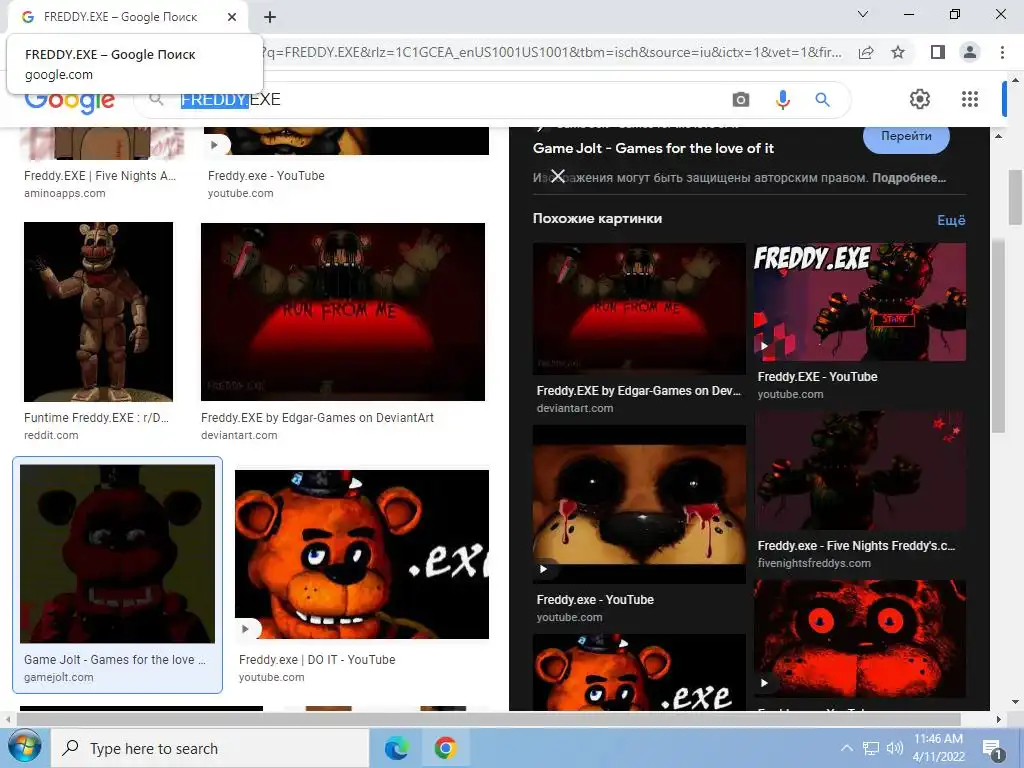
Task: Click play badge on bleeding eyes thumbnail
Action: tap(543, 569)
